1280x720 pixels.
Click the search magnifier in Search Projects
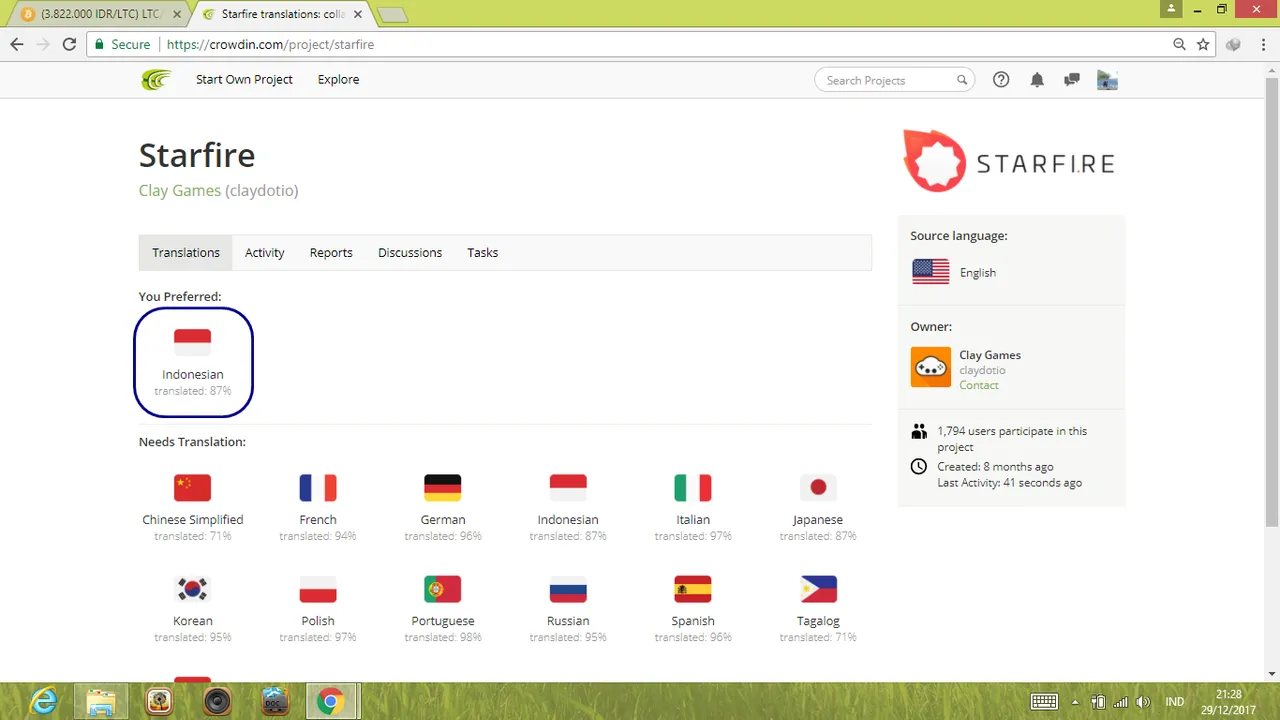tap(962, 80)
